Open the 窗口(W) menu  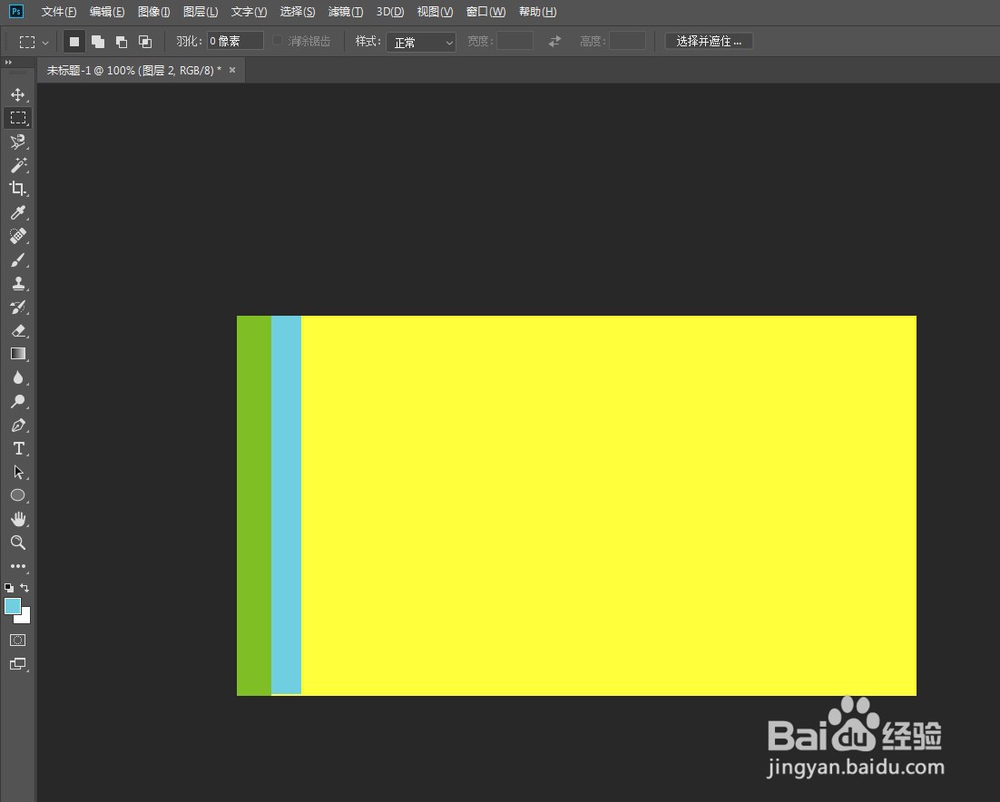click(486, 11)
